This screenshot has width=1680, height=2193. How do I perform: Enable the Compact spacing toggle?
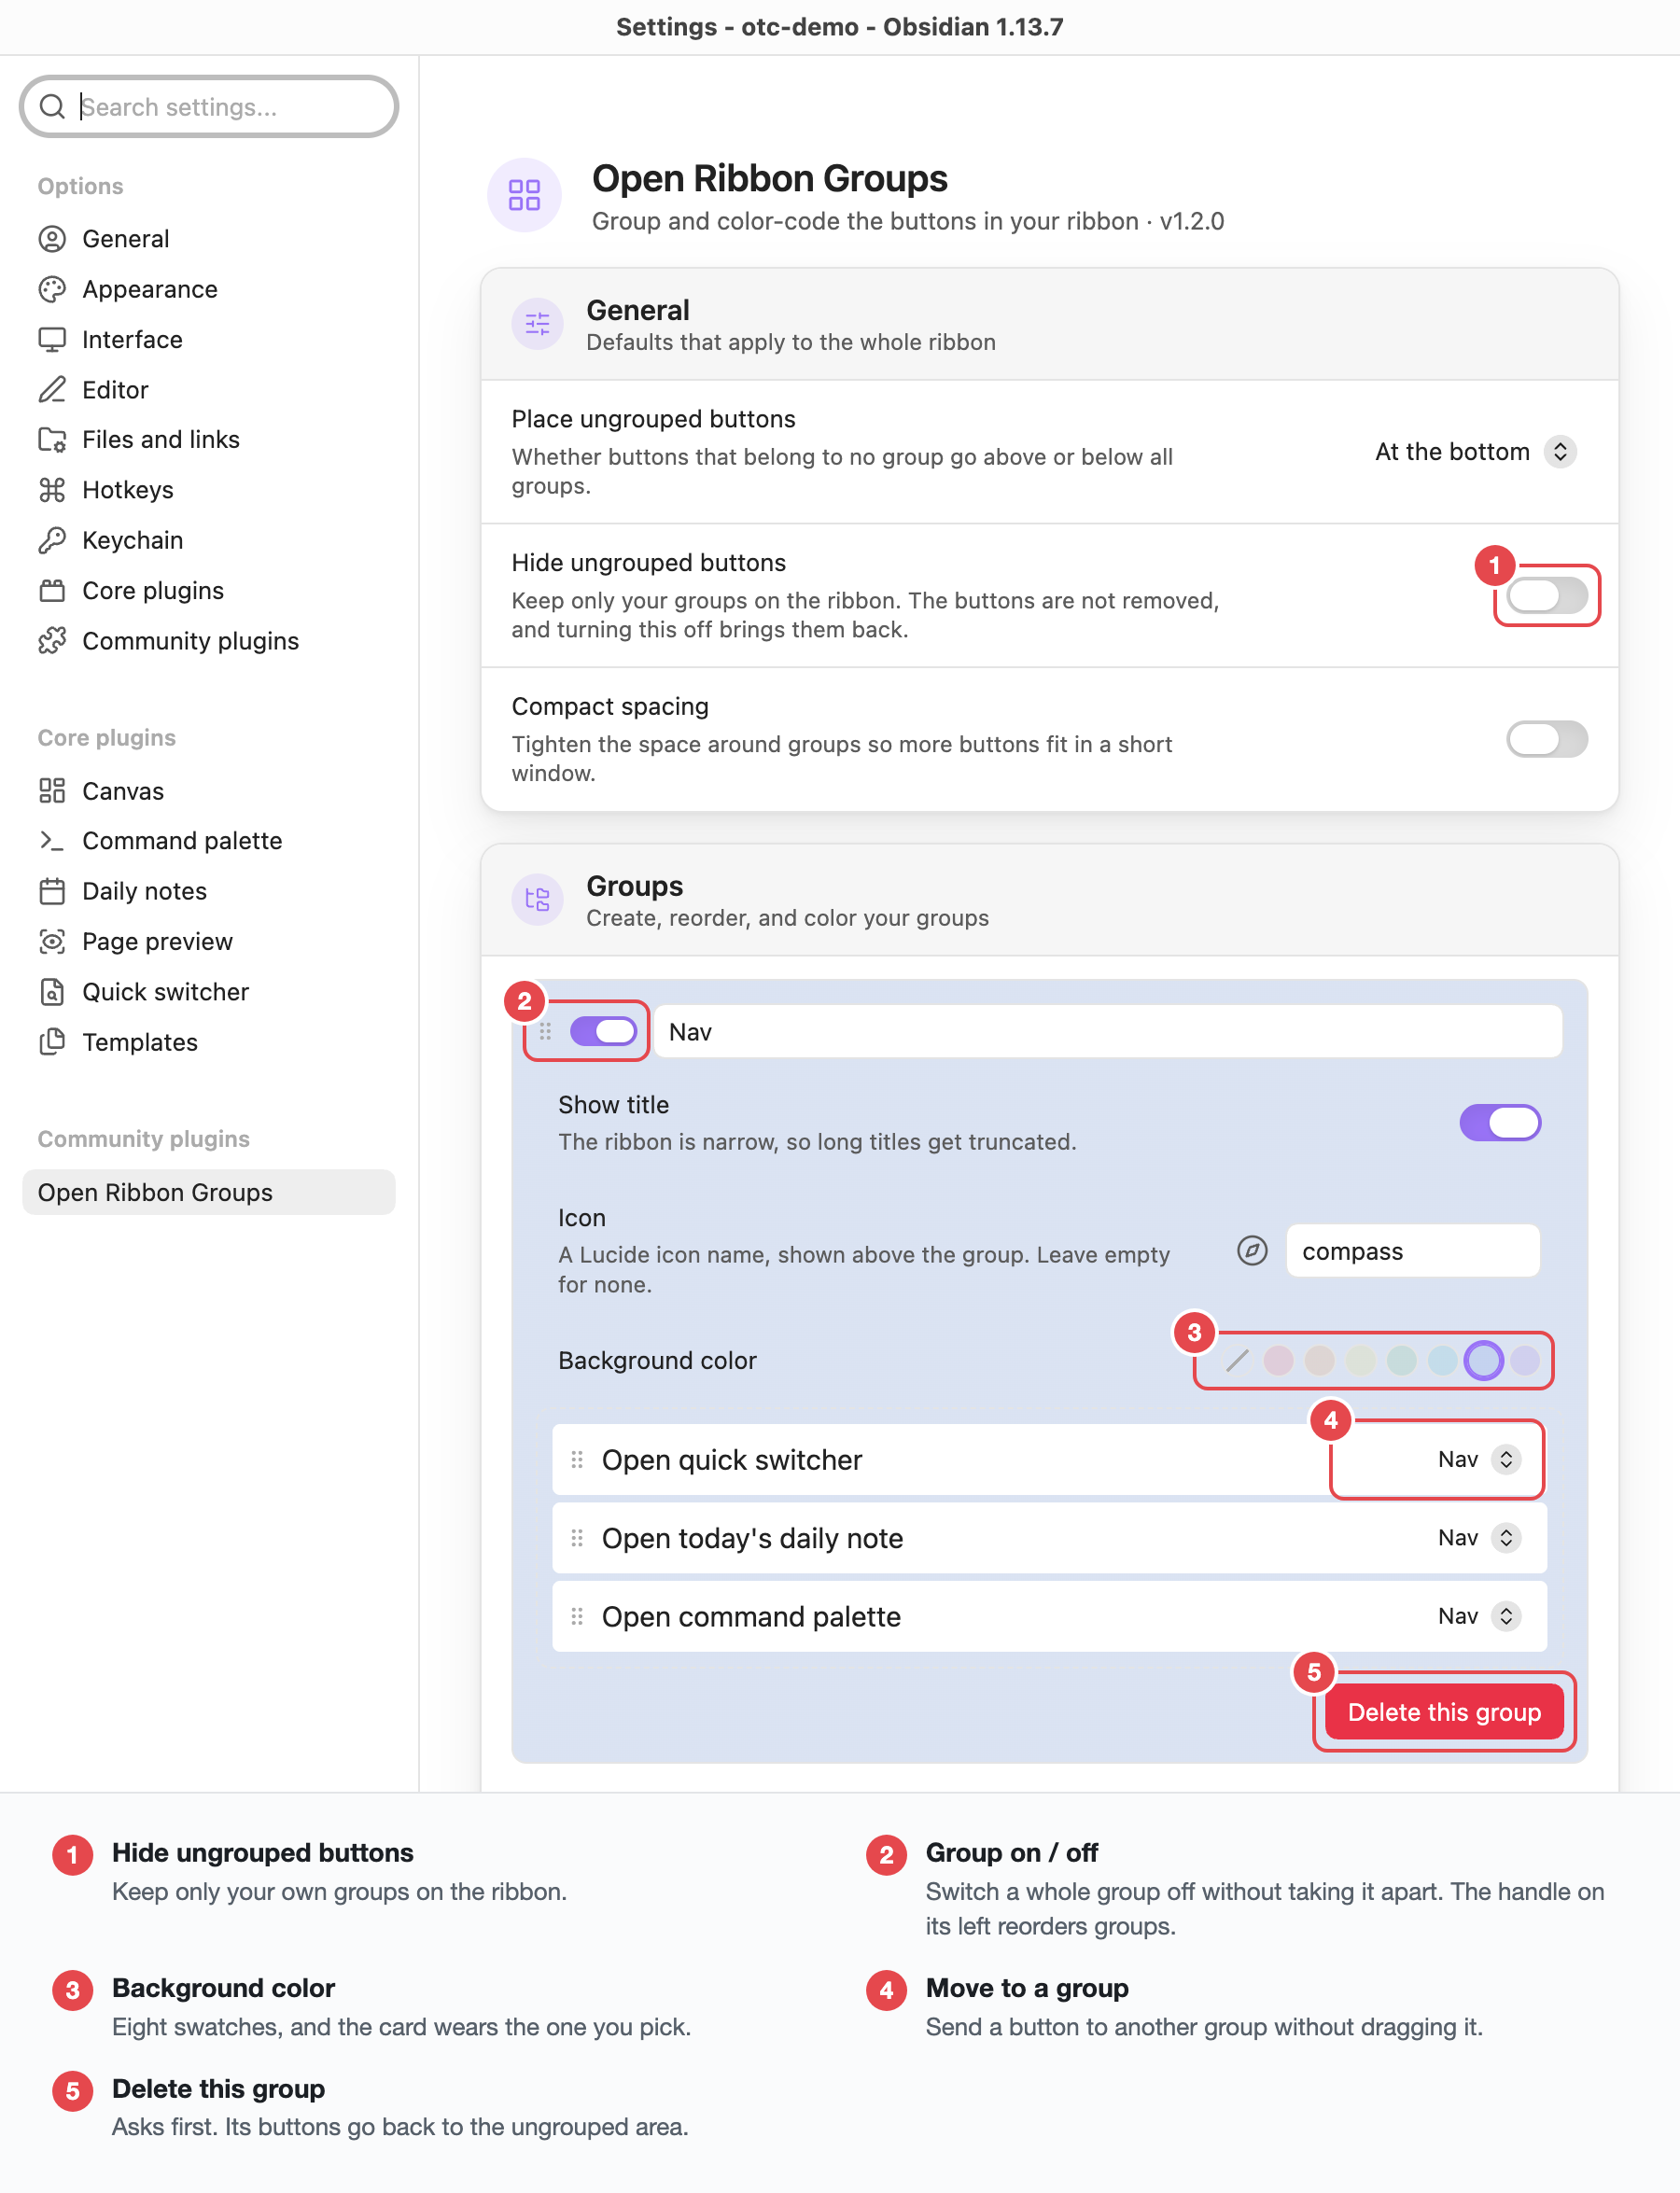(x=1546, y=739)
